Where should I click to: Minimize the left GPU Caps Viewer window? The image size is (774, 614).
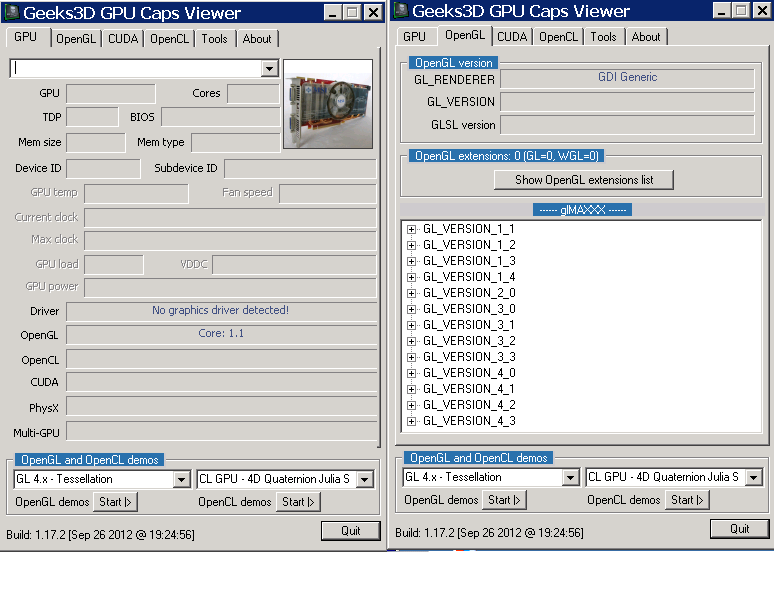(333, 12)
